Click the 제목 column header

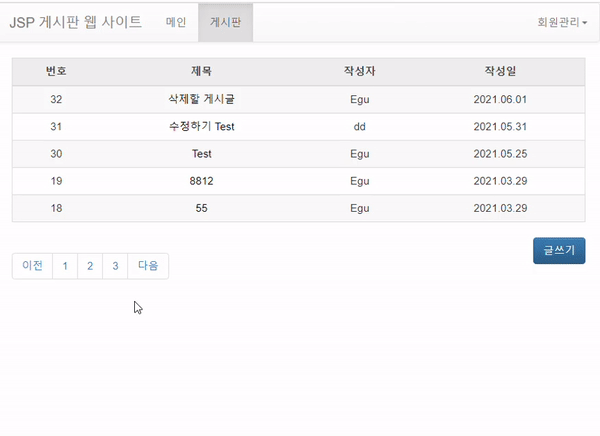point(202,71)
